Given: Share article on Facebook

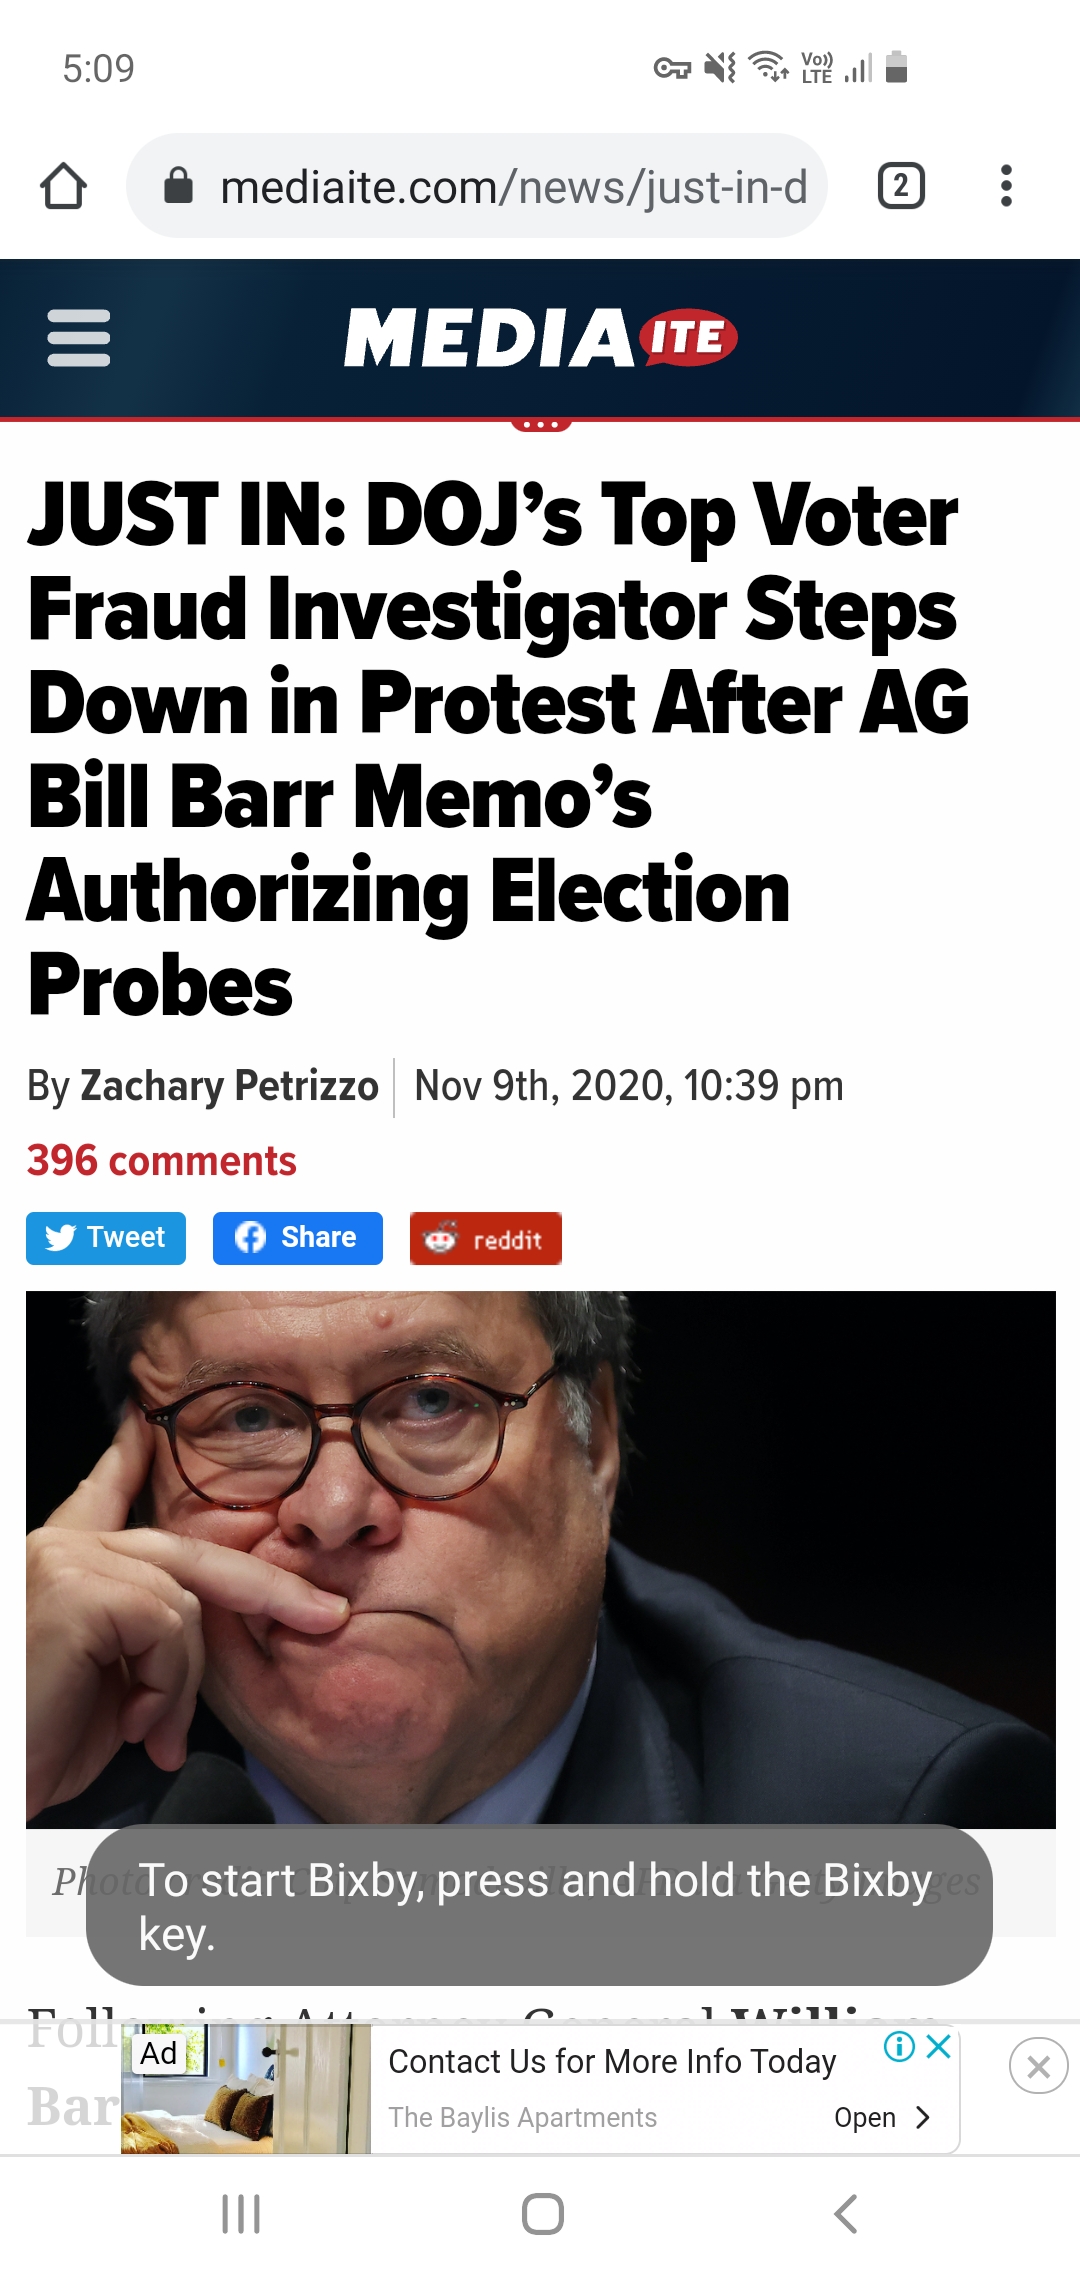Looking at the screenshot, I should [x=297, y=1238].
